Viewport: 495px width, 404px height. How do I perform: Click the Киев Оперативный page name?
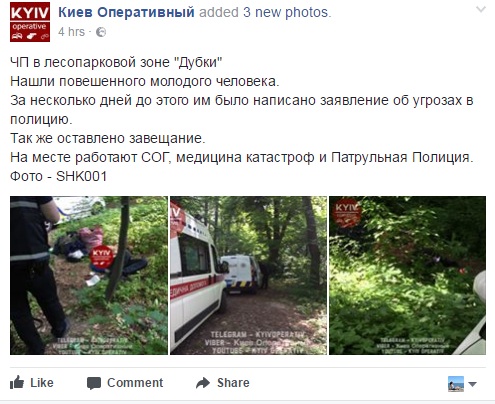tap(126, 12)
